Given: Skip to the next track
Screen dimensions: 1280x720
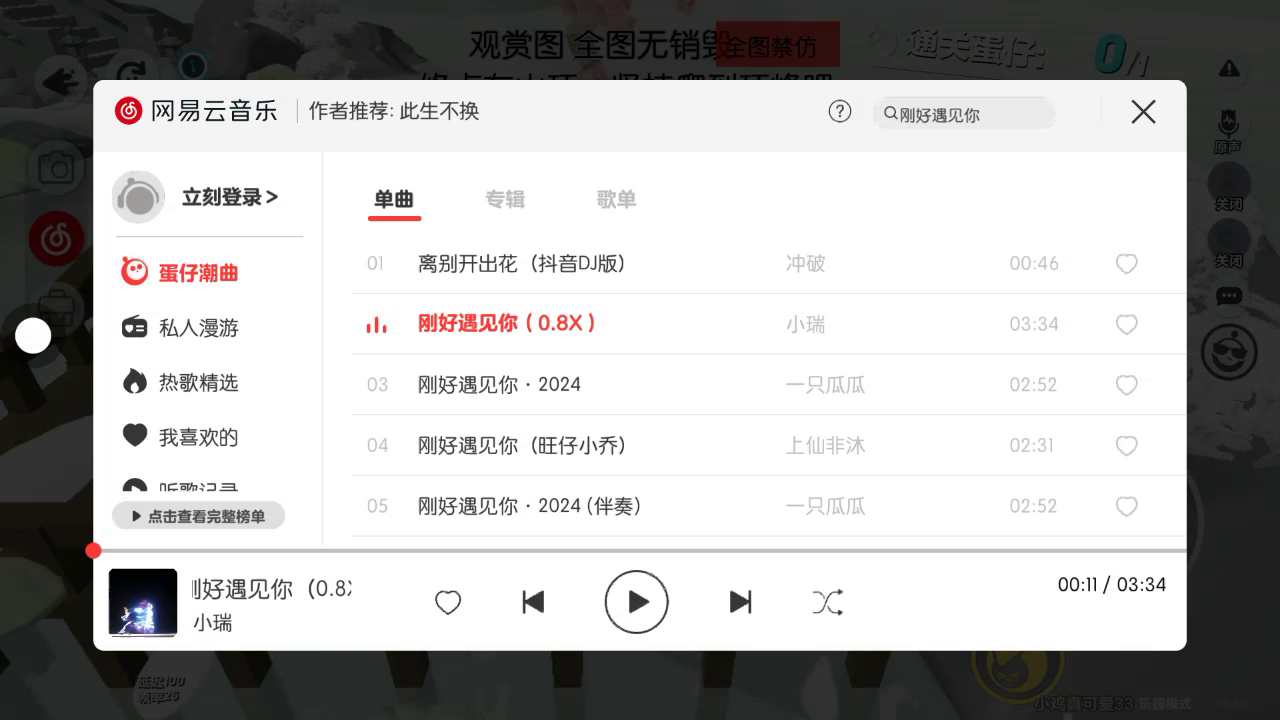Looking at the screenshot, I should tap(740, 601).
